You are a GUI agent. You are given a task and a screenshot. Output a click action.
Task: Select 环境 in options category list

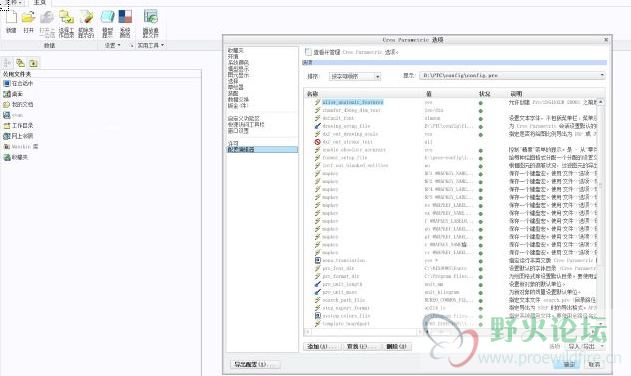pyautogui.click(x=233, y=57)
